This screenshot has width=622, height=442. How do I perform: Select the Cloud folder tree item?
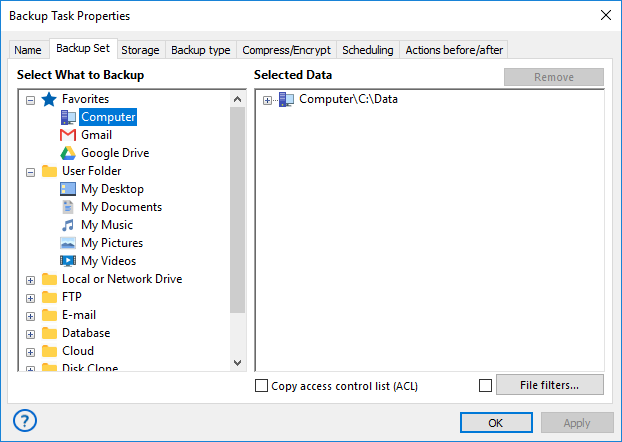tap(77, 351)
